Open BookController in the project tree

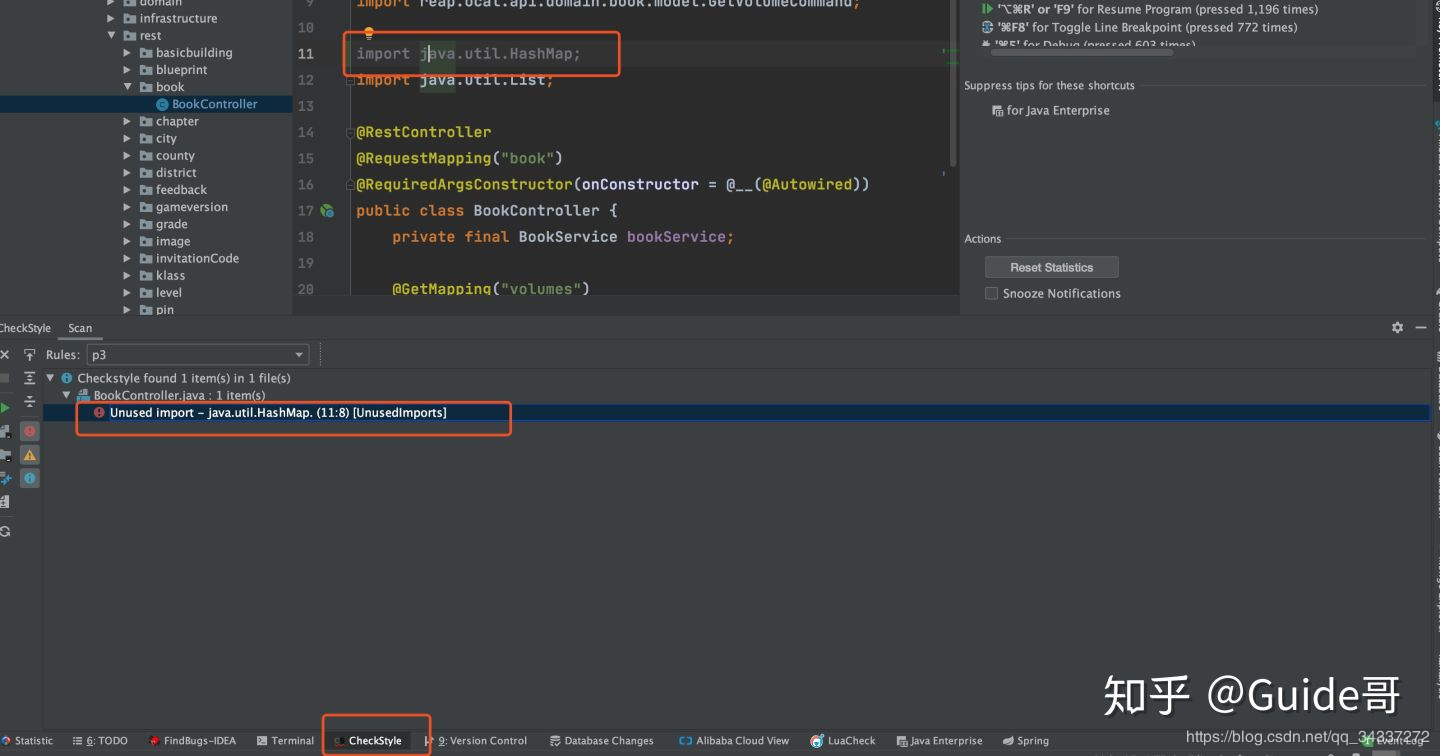click(x=214, y=104)
